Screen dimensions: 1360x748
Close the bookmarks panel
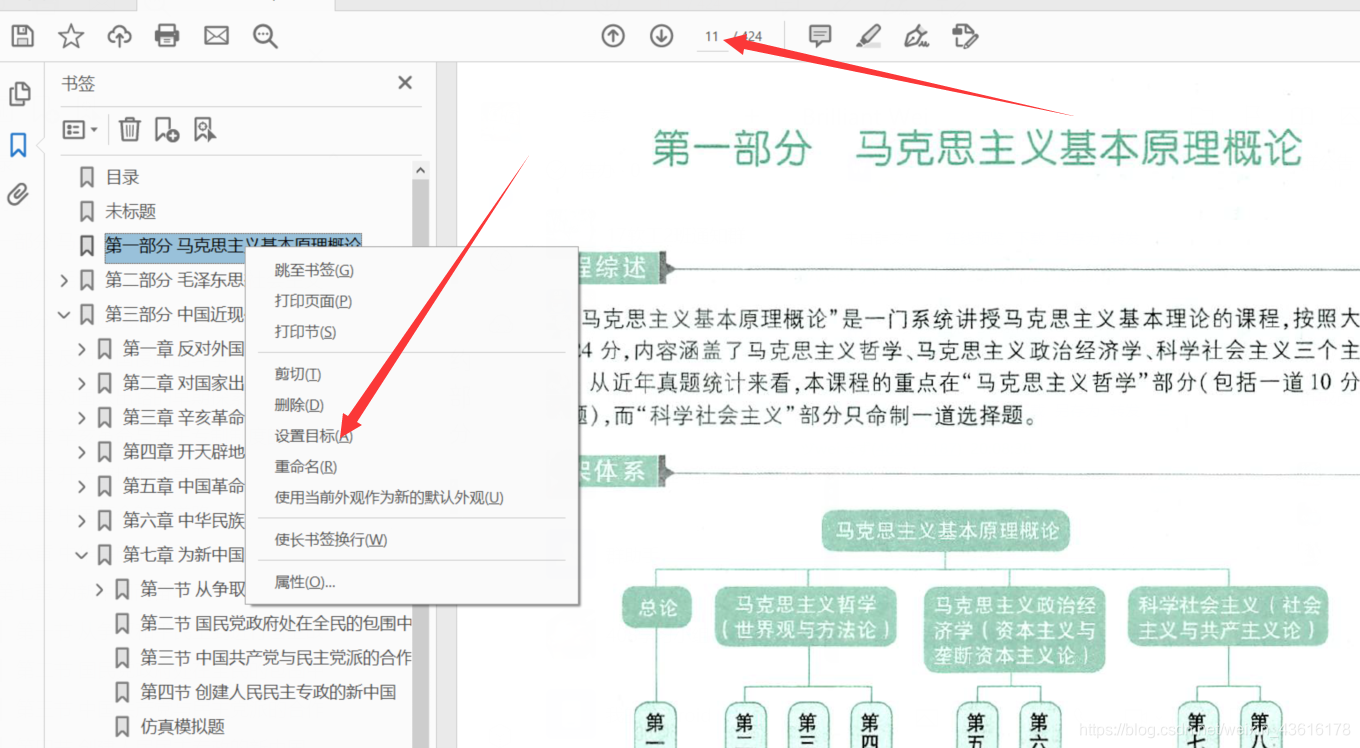point(405,83)
